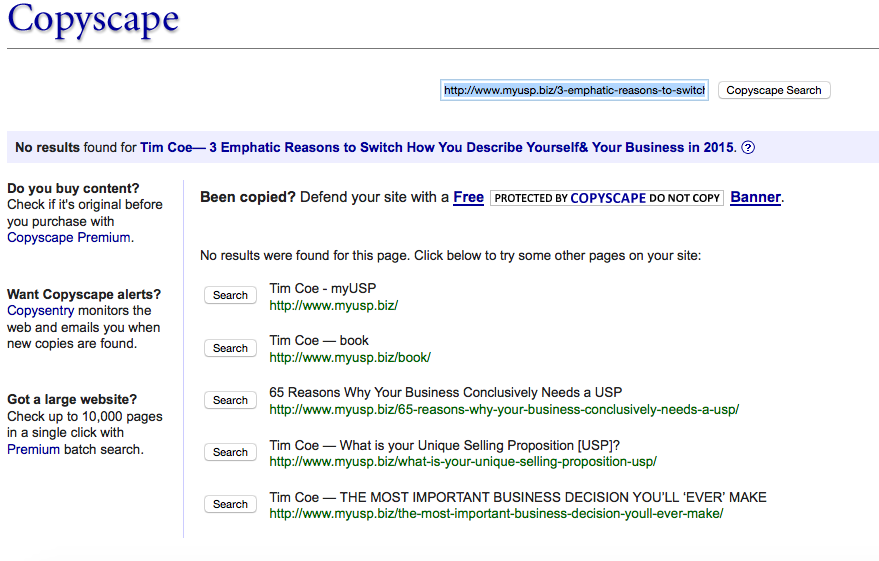Click the help question mark icon
The image size is (879, 561).
748,147
